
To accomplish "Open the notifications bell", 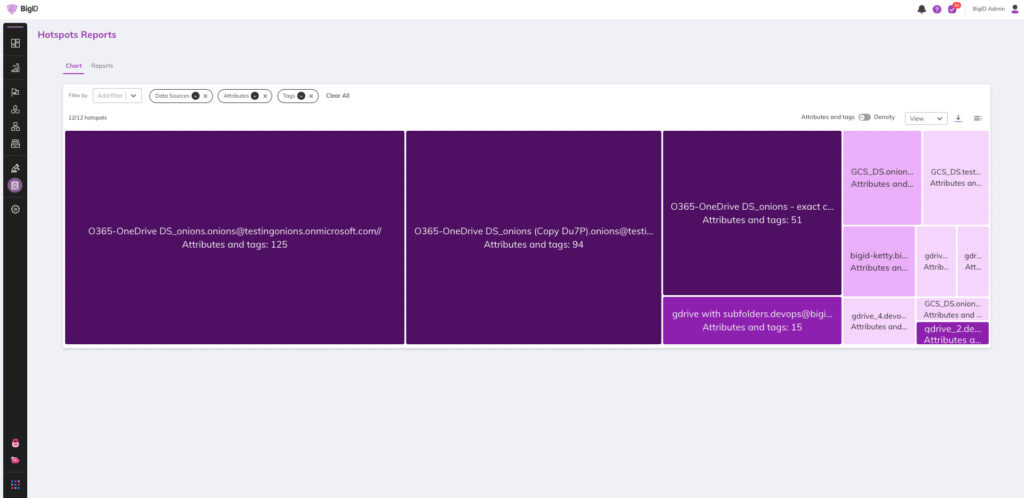I will click(x=921, y=9).
